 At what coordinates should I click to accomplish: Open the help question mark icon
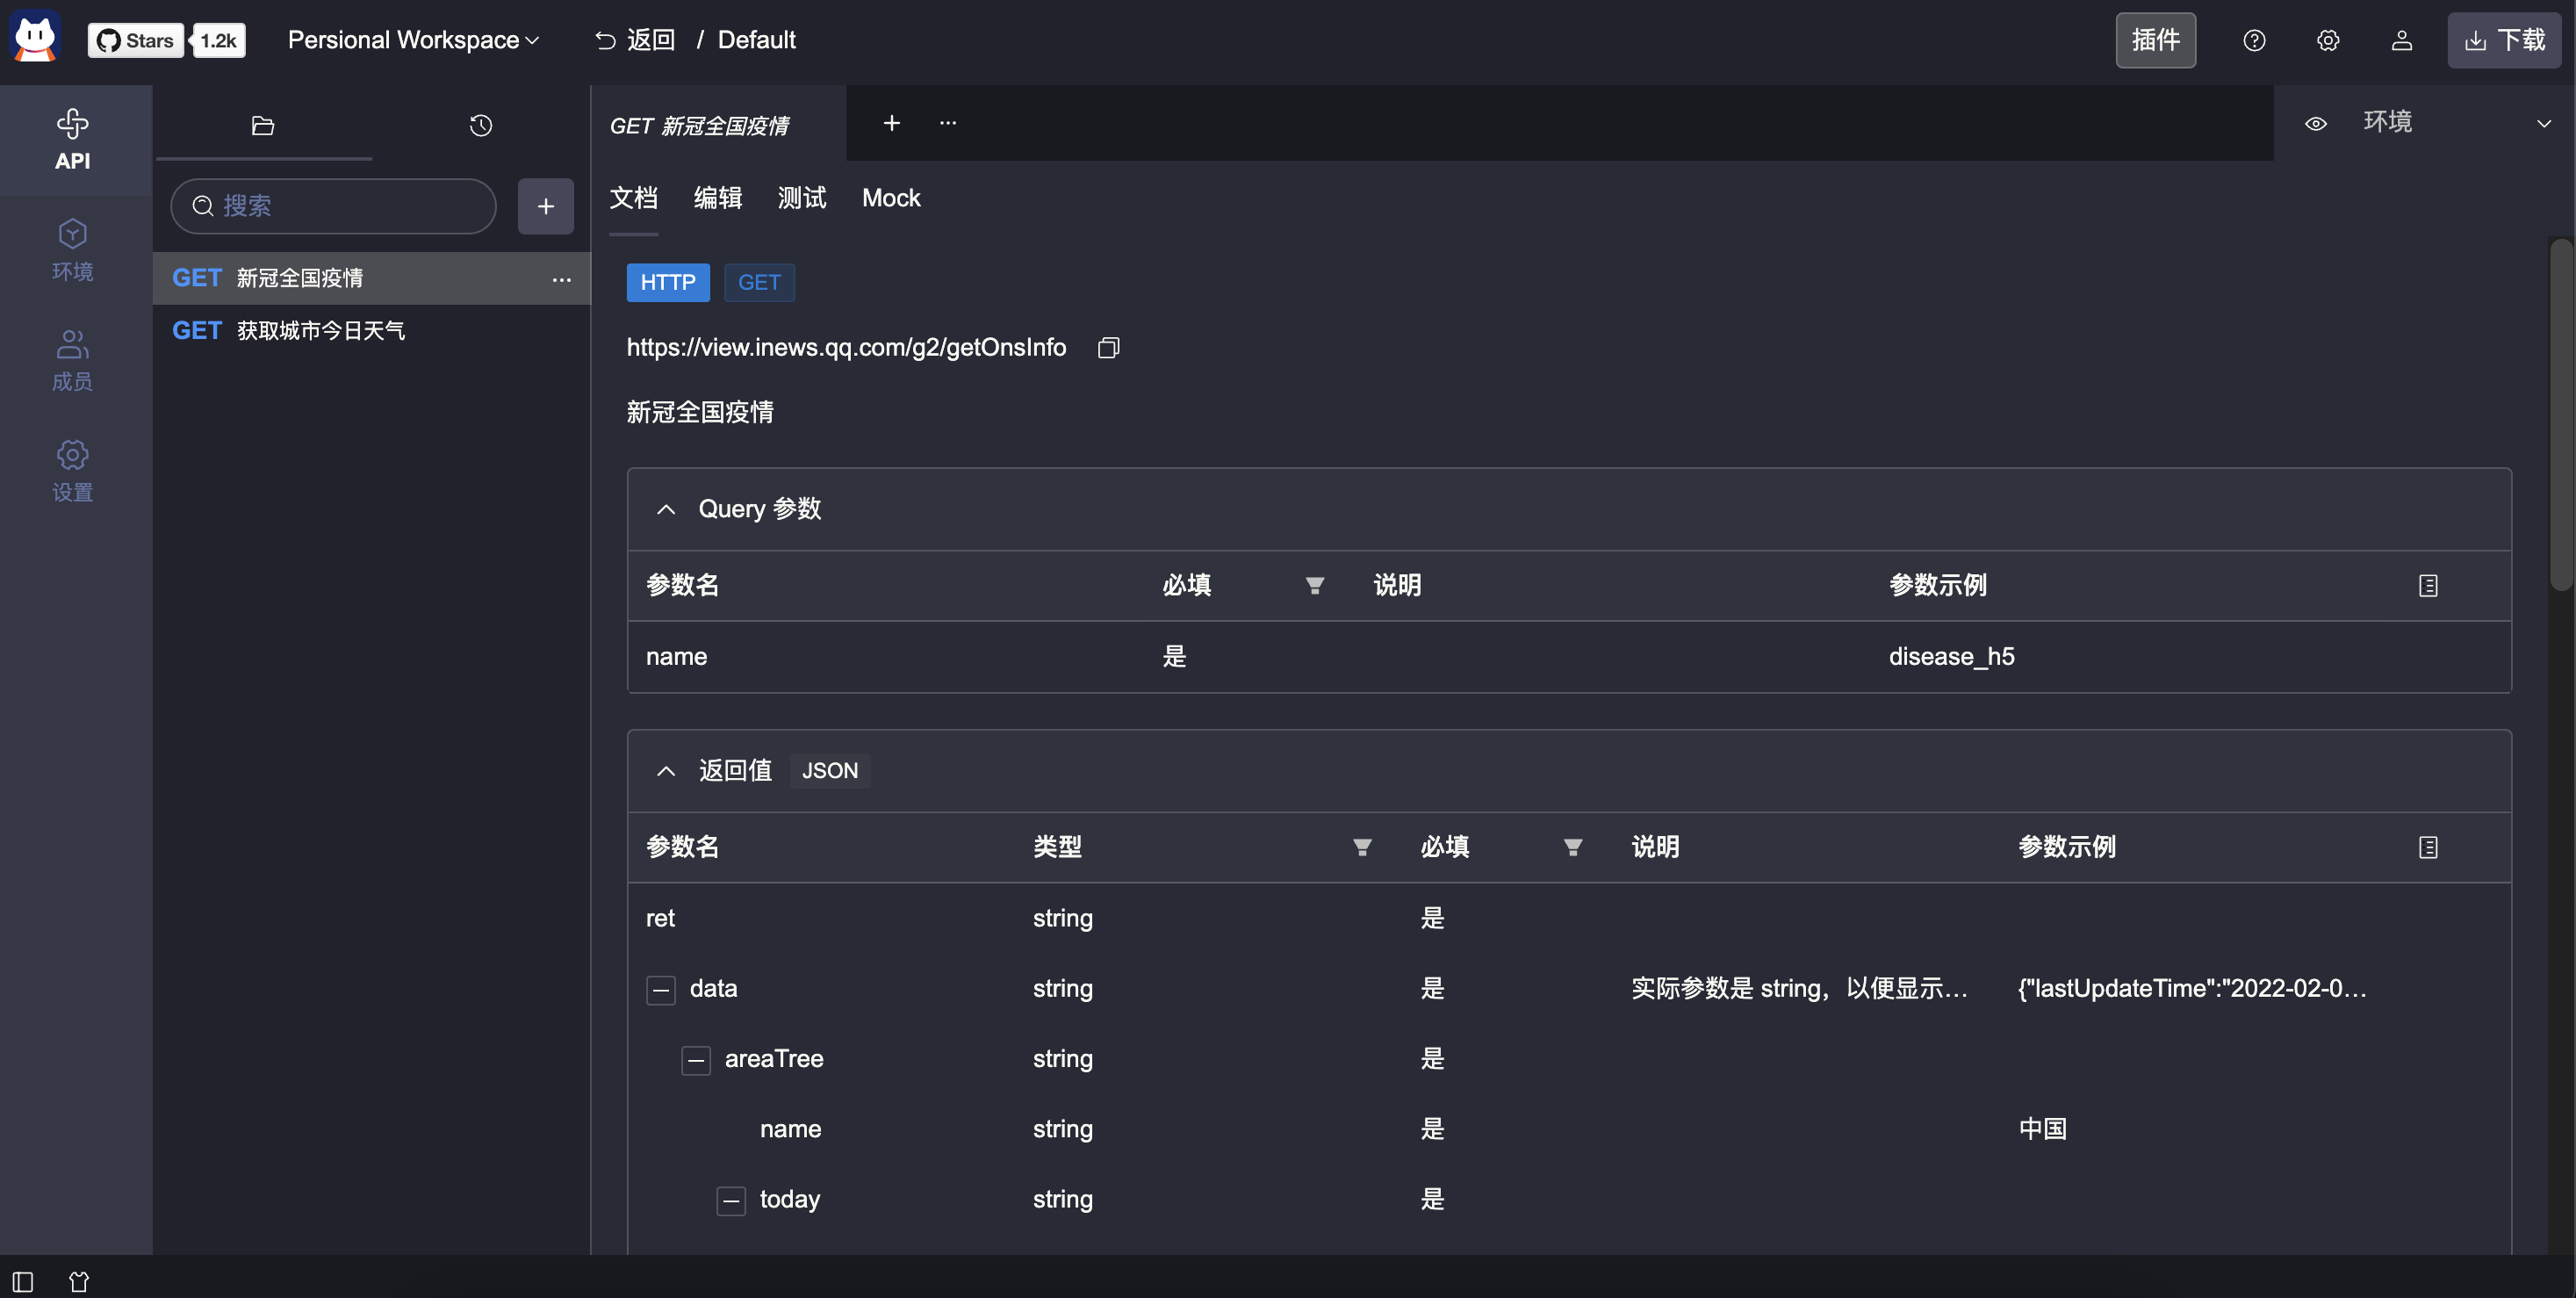[2254, 40]
